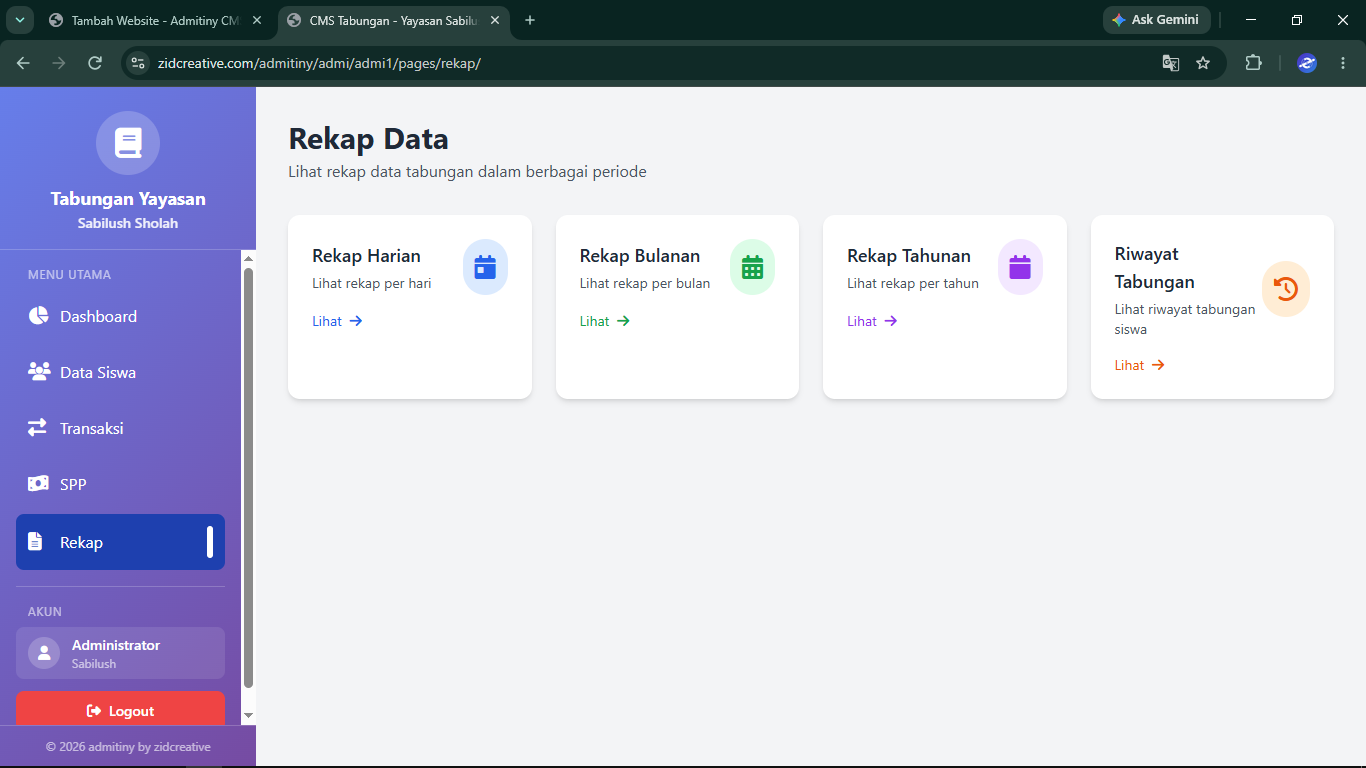
Task: Open the Lihat link under Rekap Tahunan
Action: [872, 321]
